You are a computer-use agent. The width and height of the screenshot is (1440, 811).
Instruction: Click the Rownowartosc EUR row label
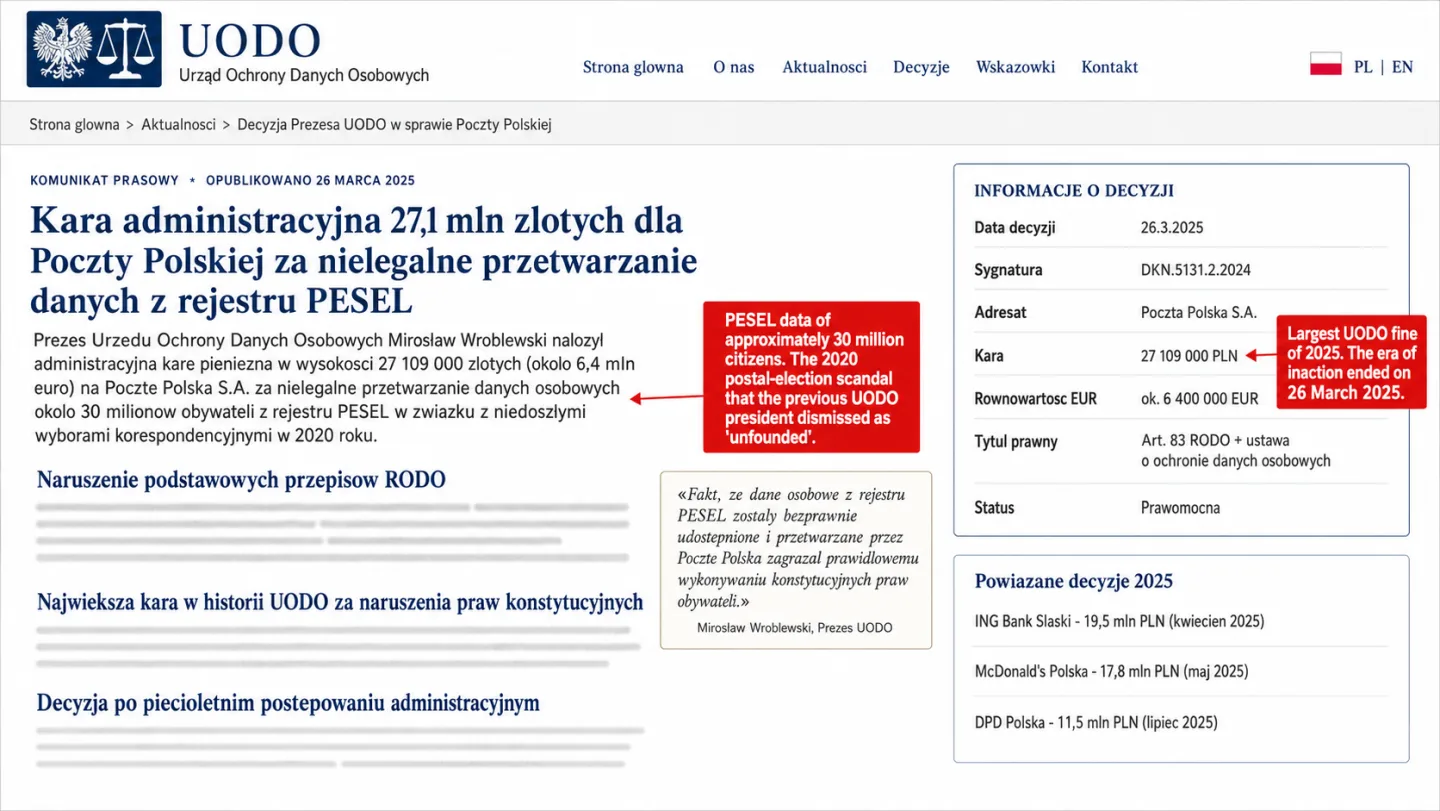pos(1035,399)
